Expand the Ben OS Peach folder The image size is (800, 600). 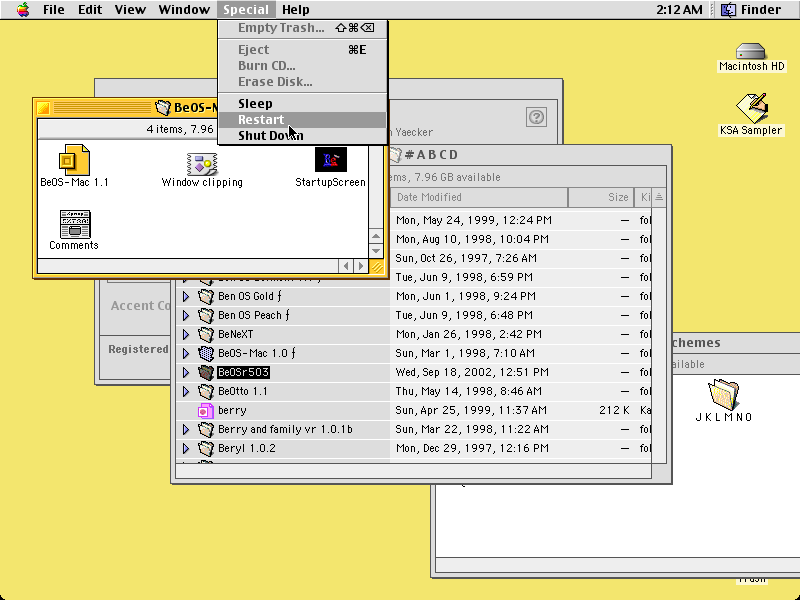pyautogui.click(x=186, y=315)
